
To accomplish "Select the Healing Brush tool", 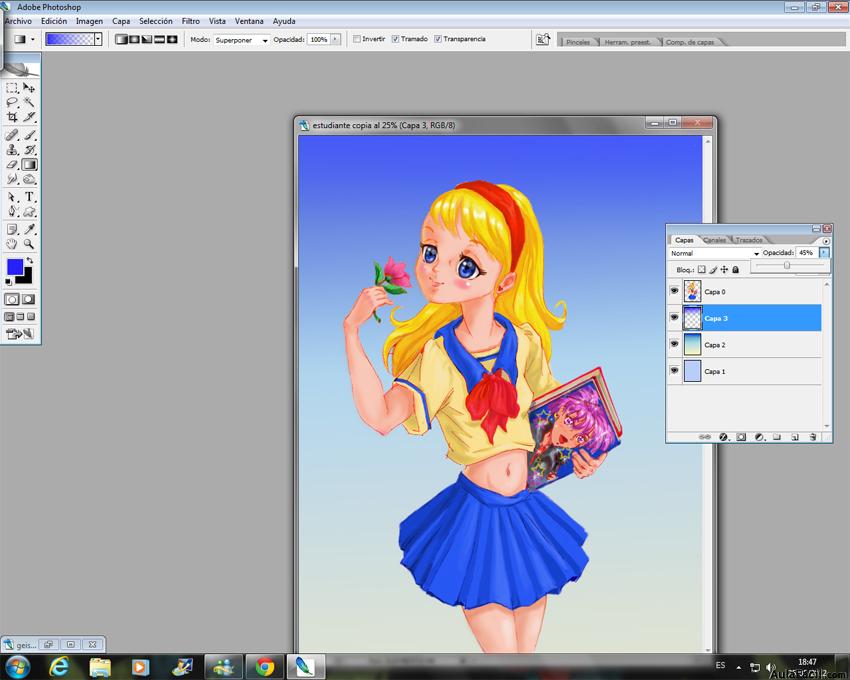I will [x=12, y=135].
